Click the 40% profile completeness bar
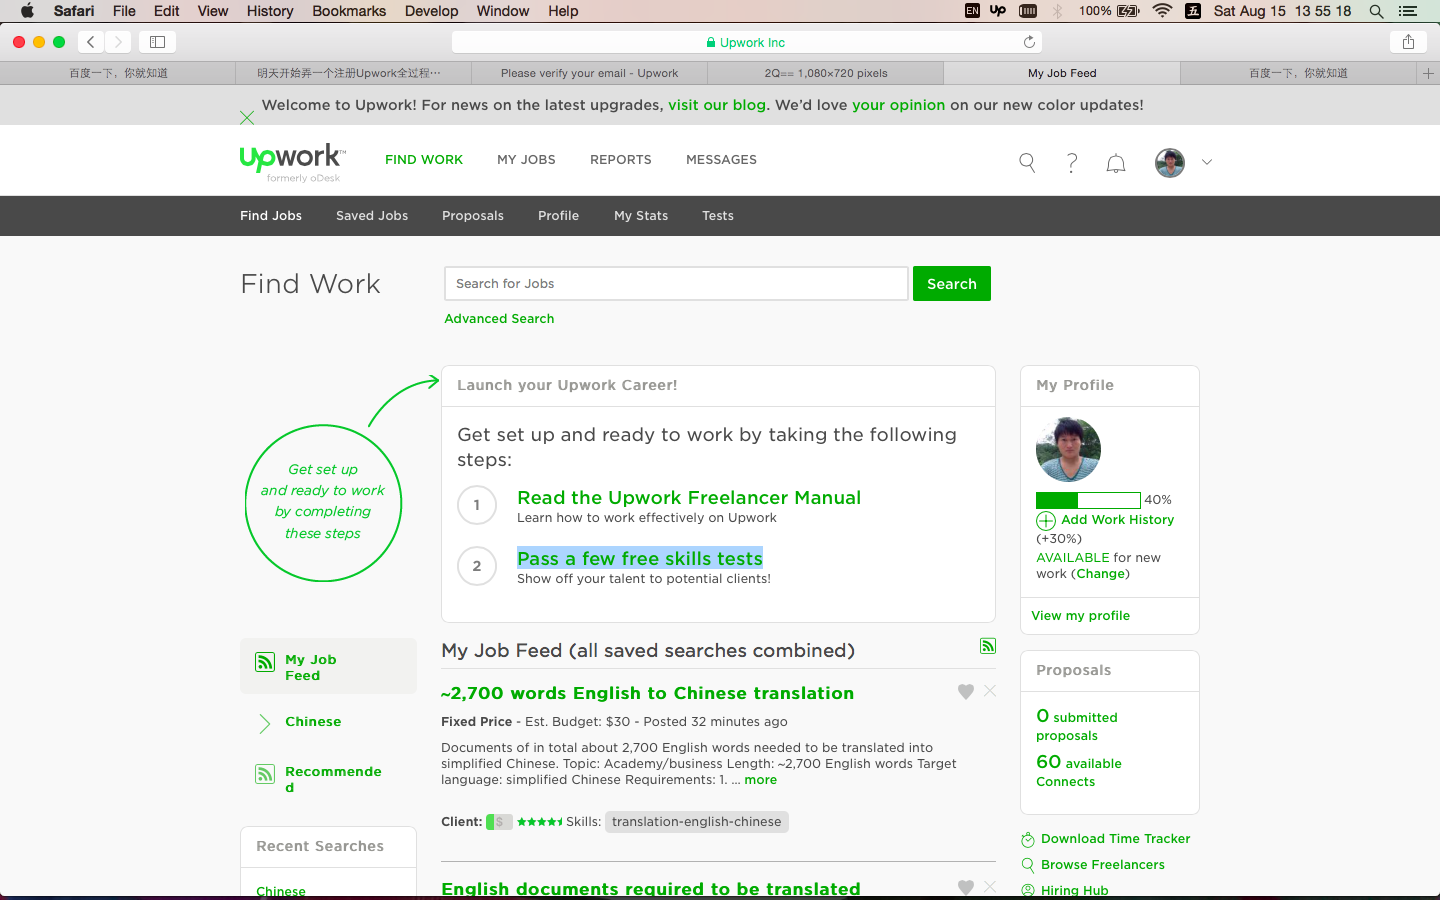 tap(1087, 500)
